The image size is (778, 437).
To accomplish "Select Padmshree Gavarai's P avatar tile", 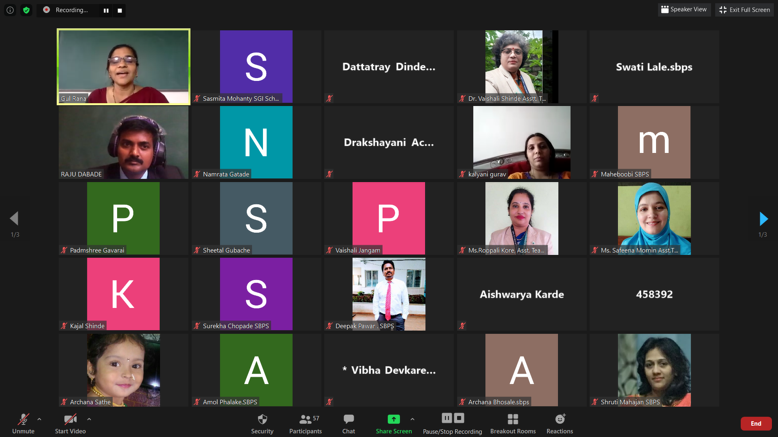I will pyautogui.click(x=124, y=218).
